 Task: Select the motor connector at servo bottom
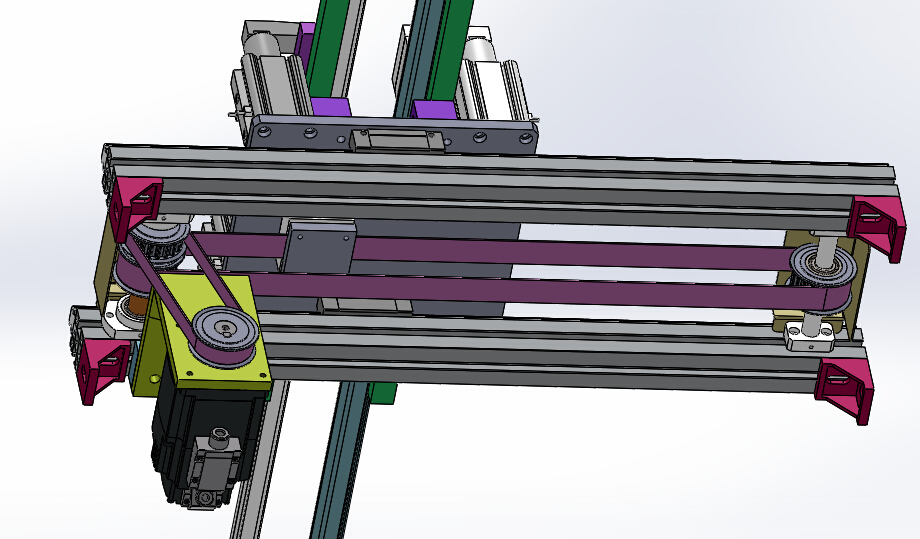click(212, 469)
